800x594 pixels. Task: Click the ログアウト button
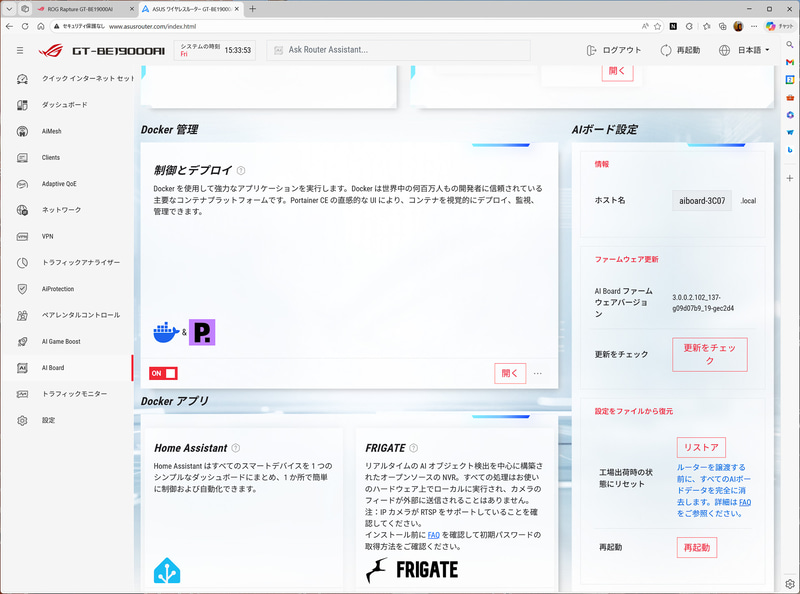coord(614,50)
